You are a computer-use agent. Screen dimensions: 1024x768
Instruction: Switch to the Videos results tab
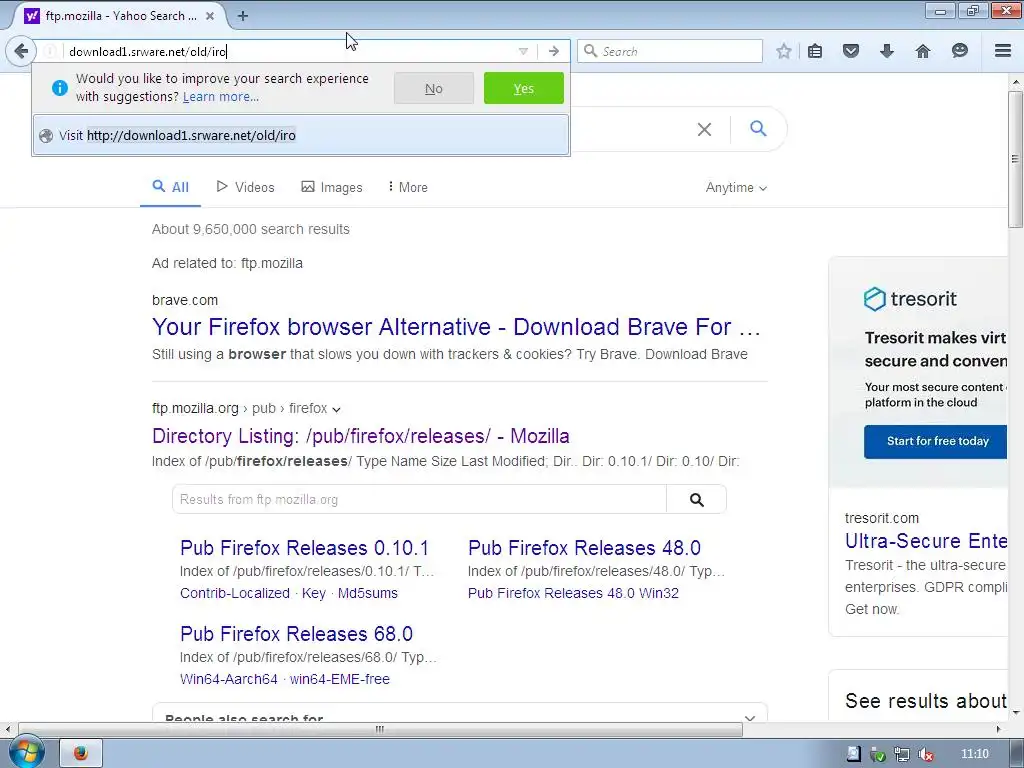tap(246, 187)
